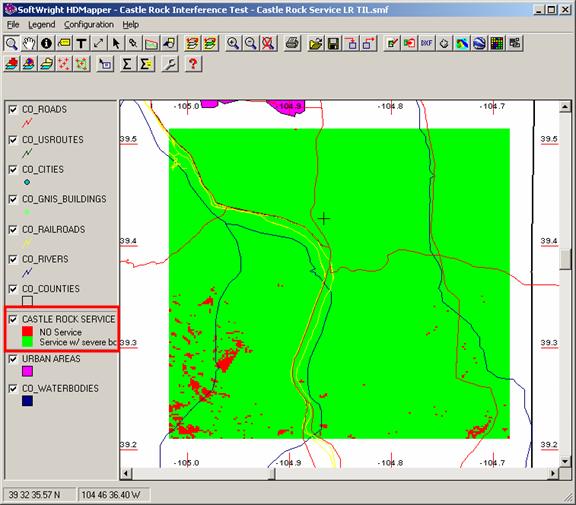Open the Legend menu
576x505 pixels.
(x=42, y=25)
